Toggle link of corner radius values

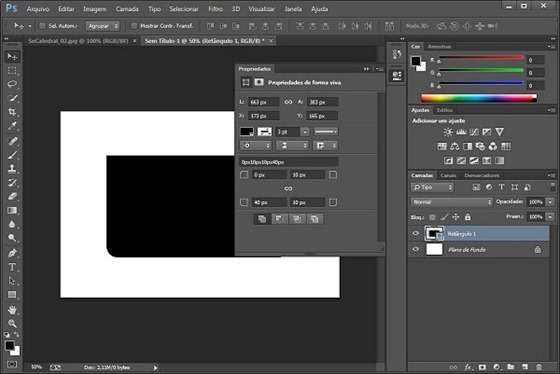pos(288,188)
